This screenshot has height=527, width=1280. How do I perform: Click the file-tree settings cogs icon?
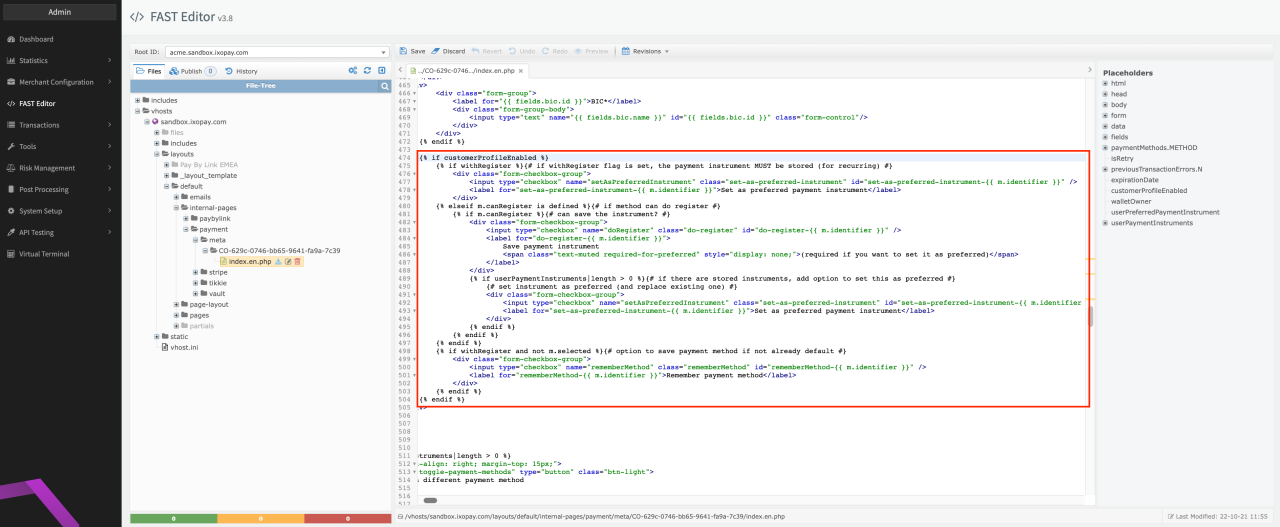coord(352,71)
